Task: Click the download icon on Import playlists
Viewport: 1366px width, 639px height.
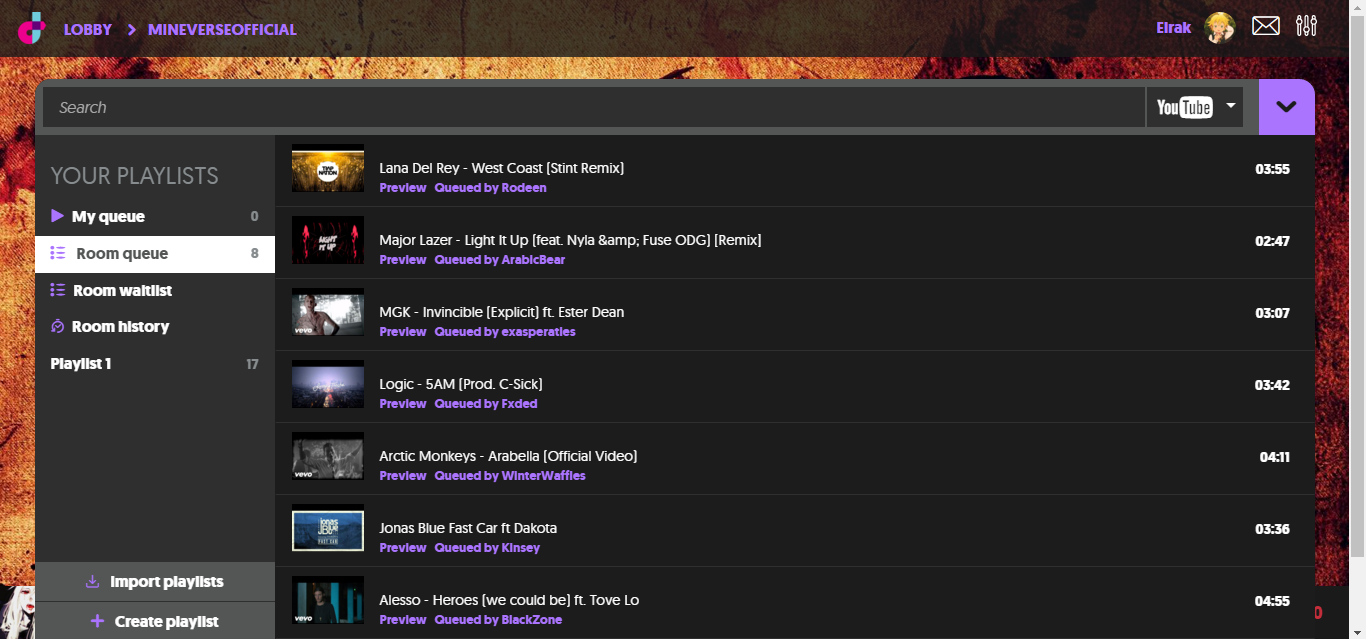Action: (x=93, y=582)
